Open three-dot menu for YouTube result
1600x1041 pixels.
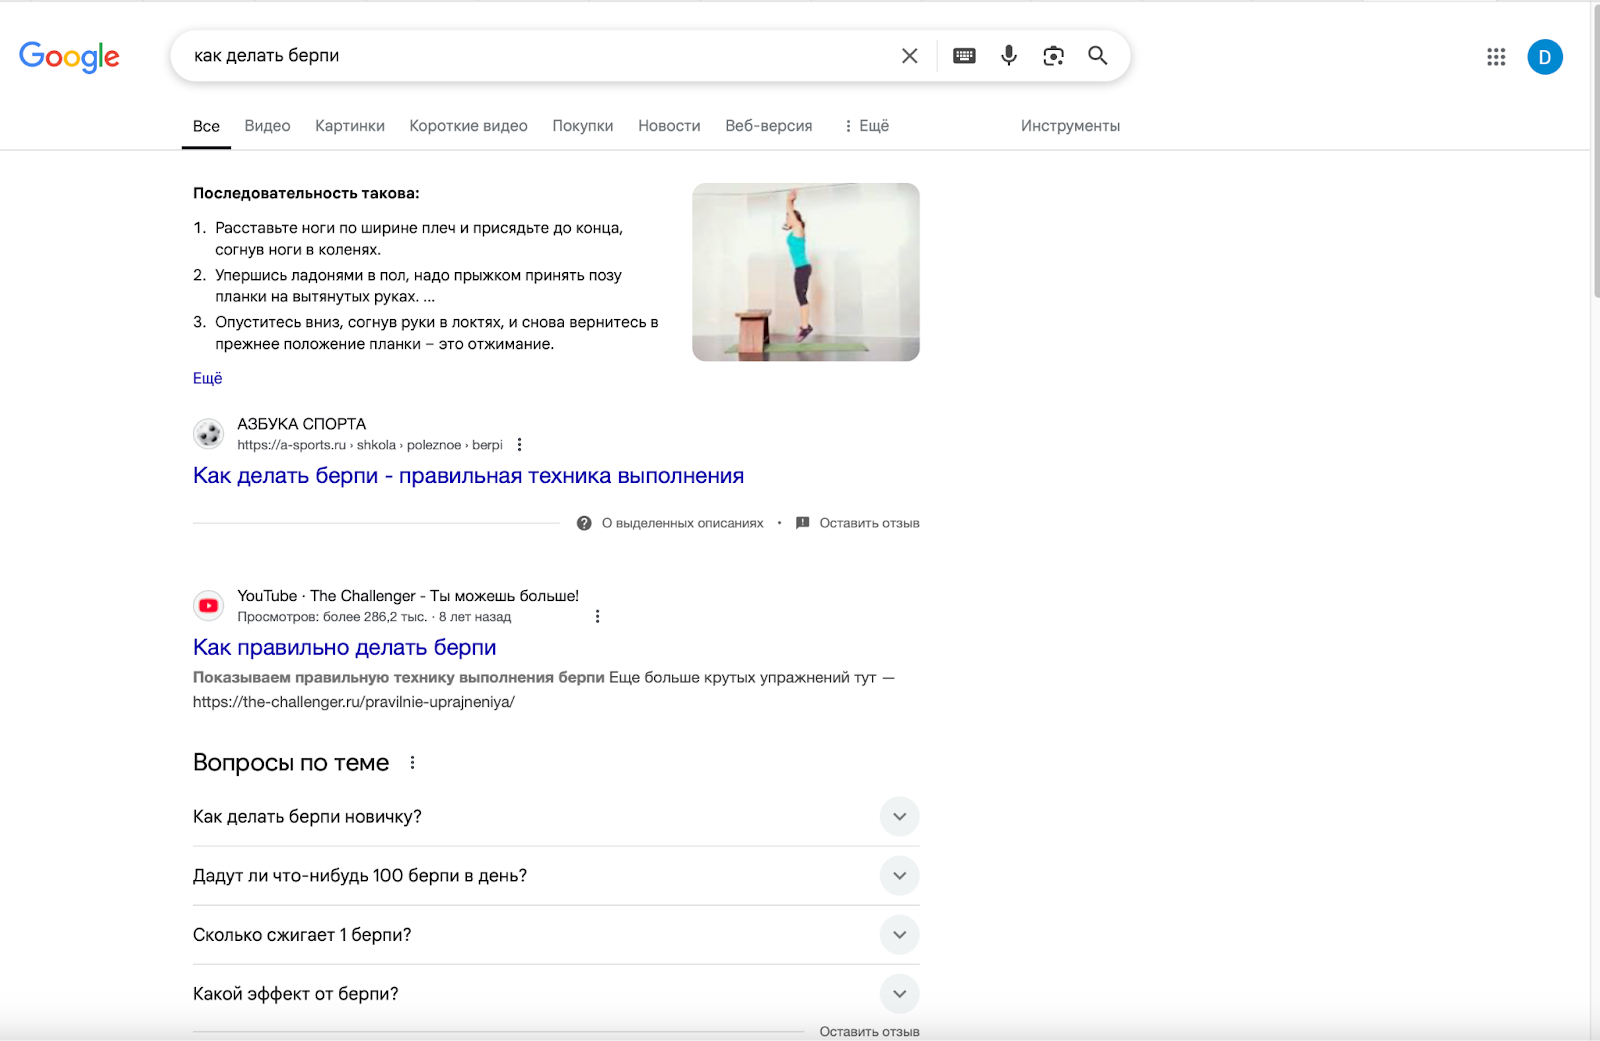pyautogui.click(x=597, y=617)
